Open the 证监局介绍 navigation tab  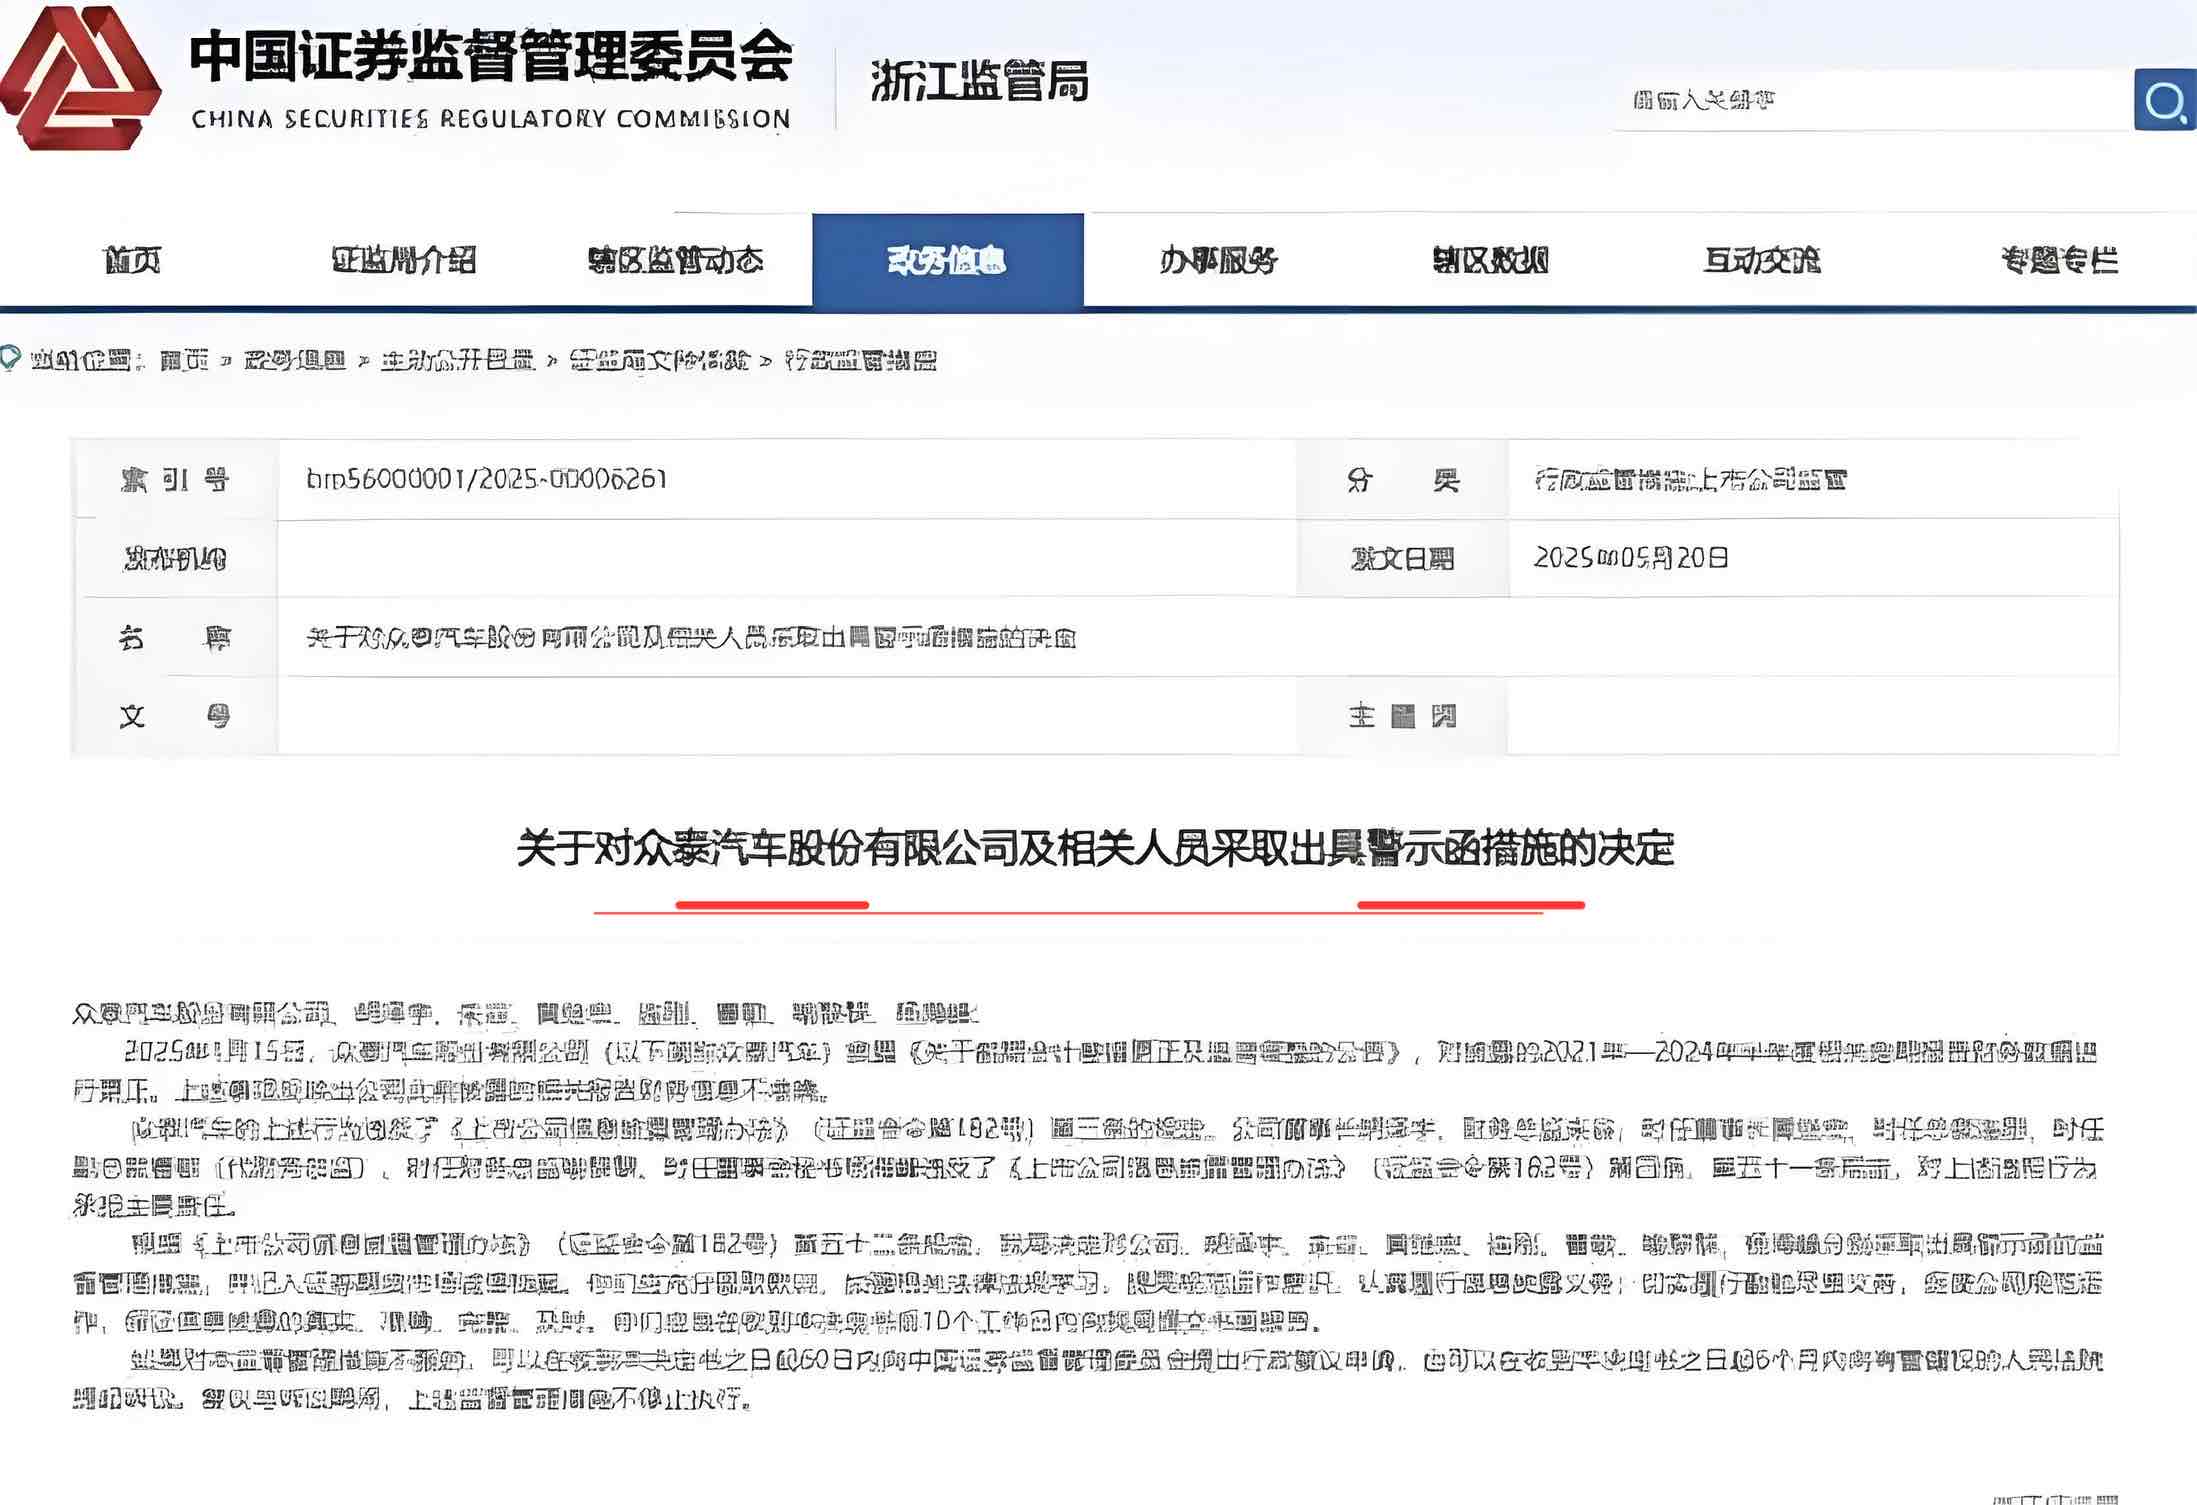pyautogui.click(x=403, y=261)
